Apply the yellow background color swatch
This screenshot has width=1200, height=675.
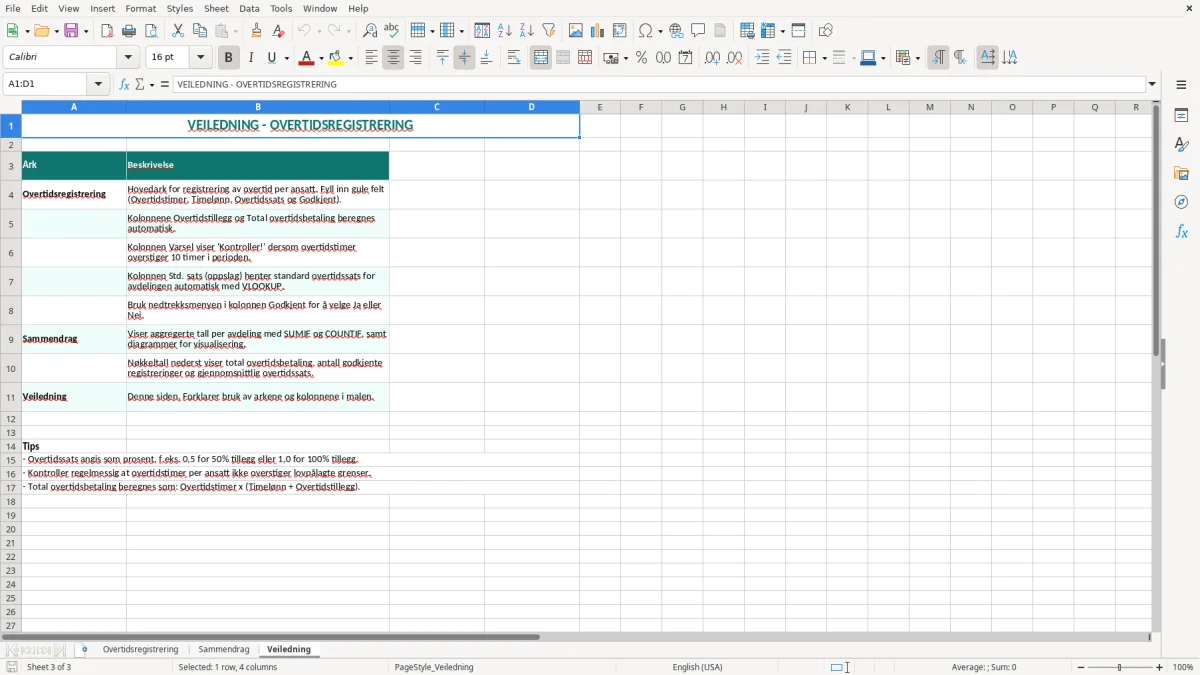tap(336, 58)
